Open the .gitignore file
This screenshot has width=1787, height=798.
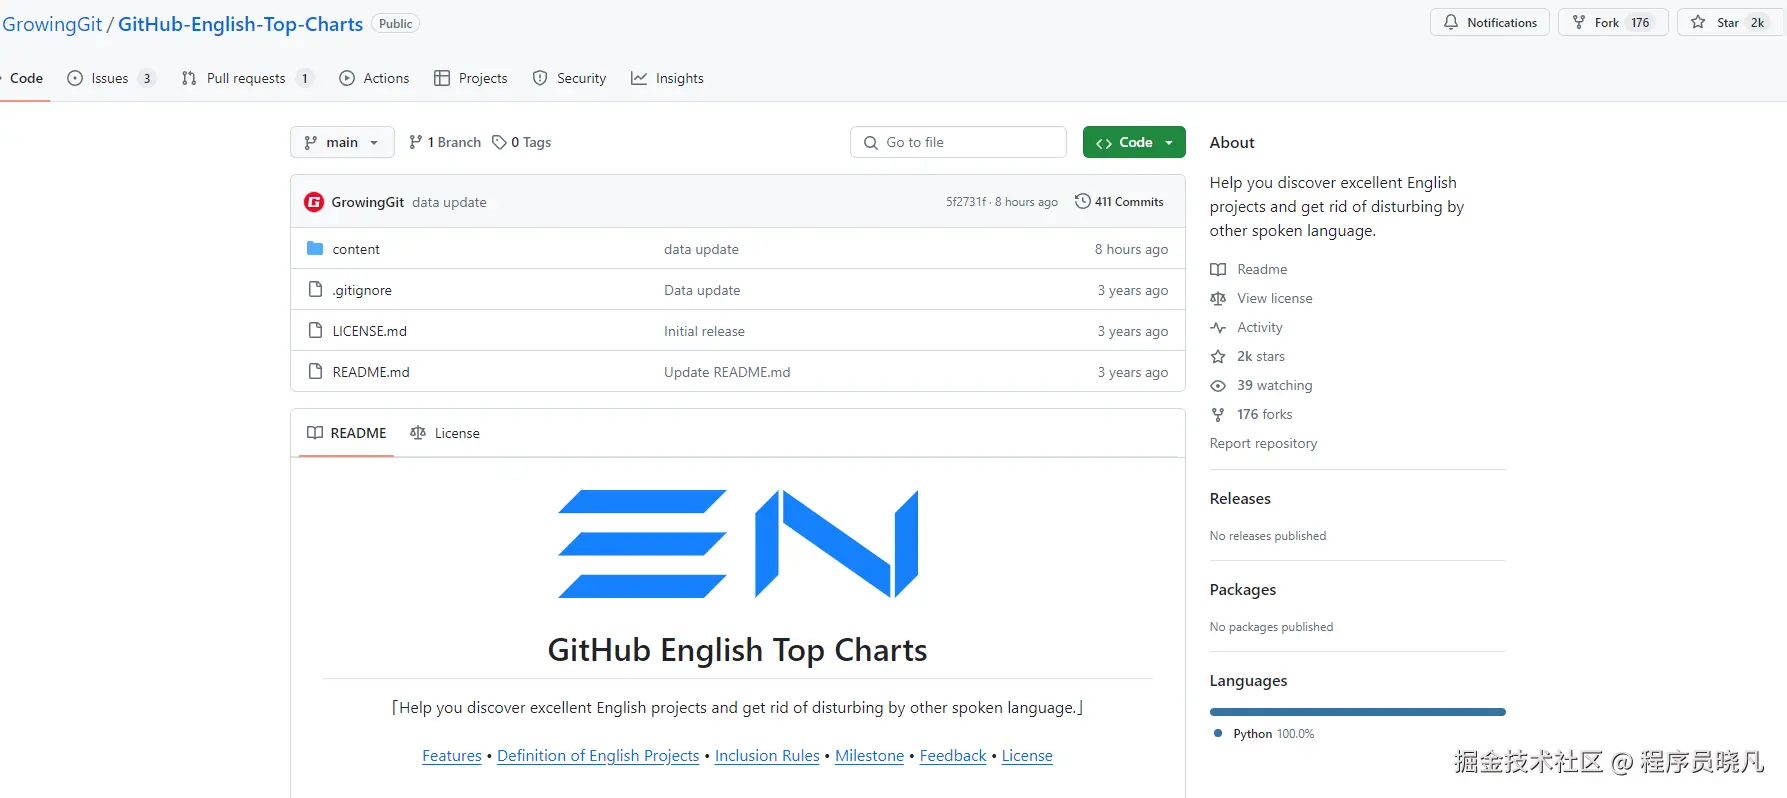tap(362, 290)
